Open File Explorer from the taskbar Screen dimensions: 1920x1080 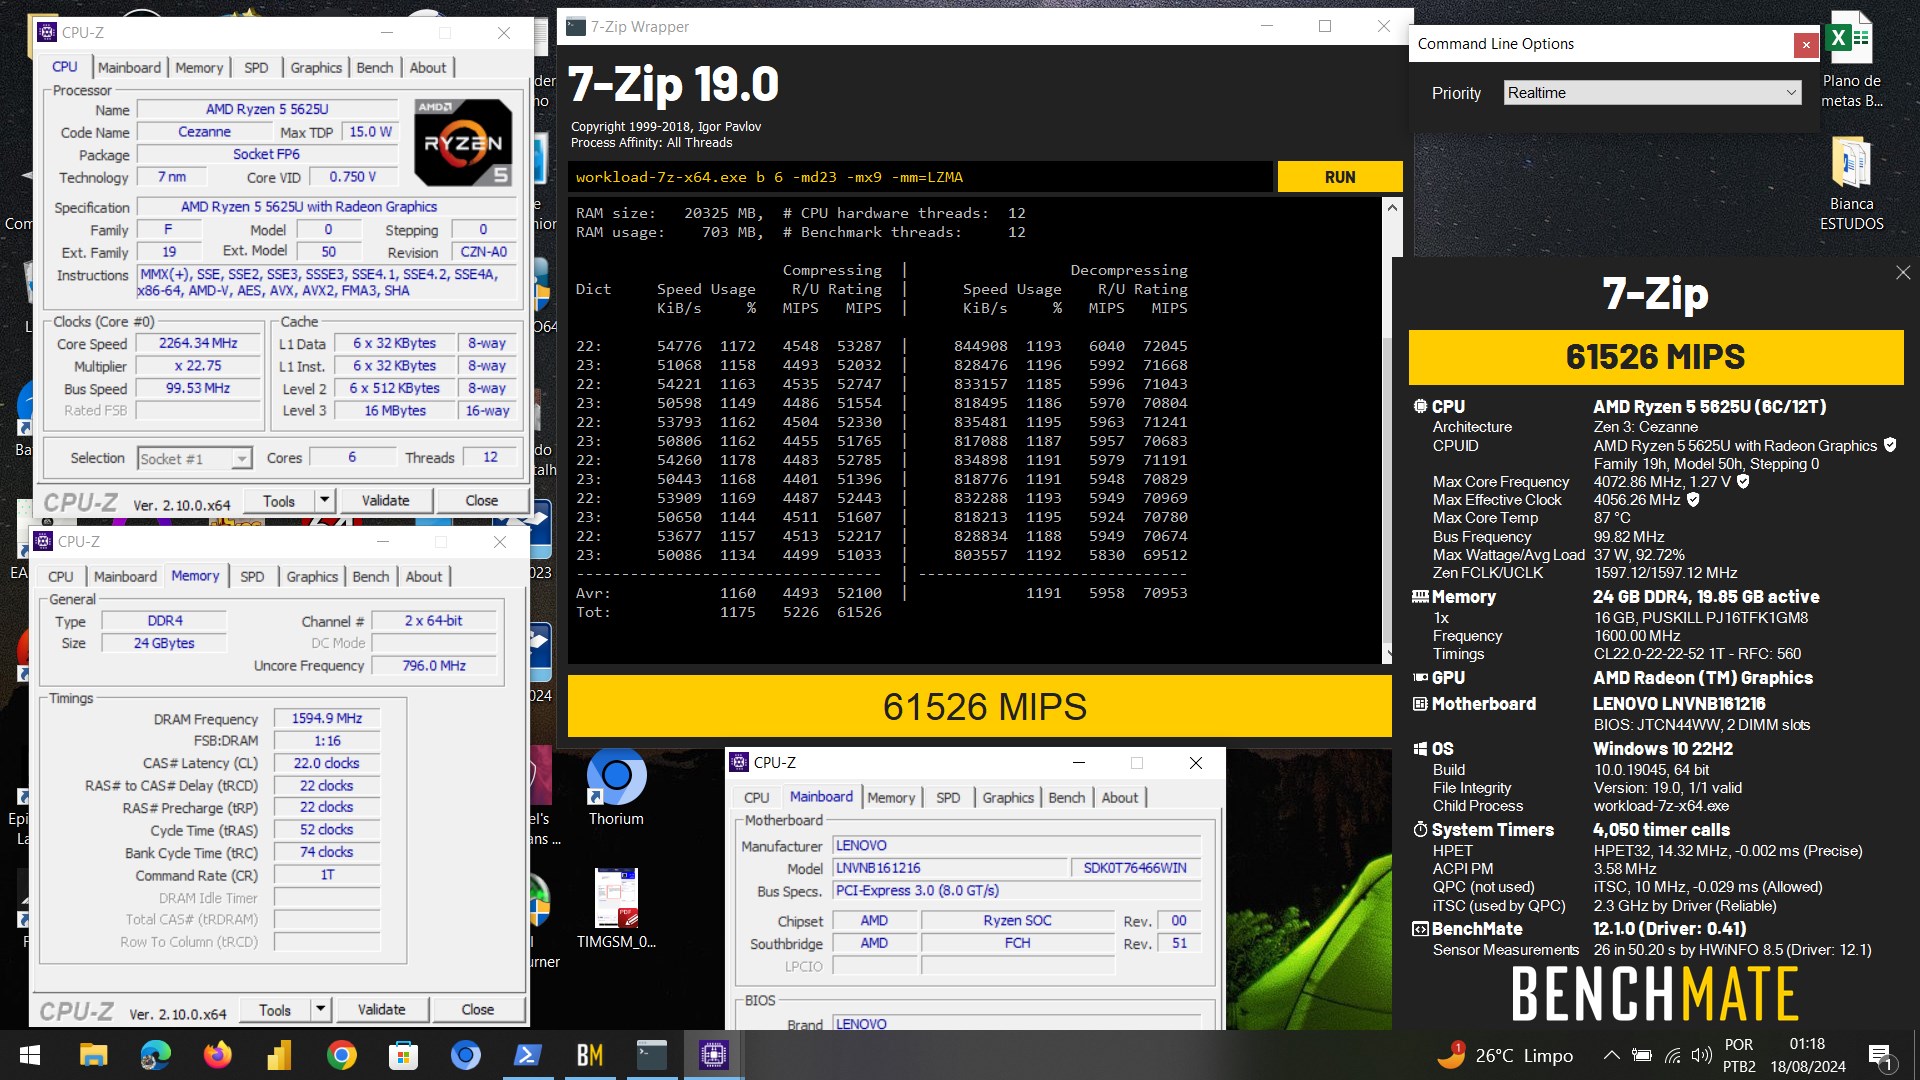(93, 1055)
